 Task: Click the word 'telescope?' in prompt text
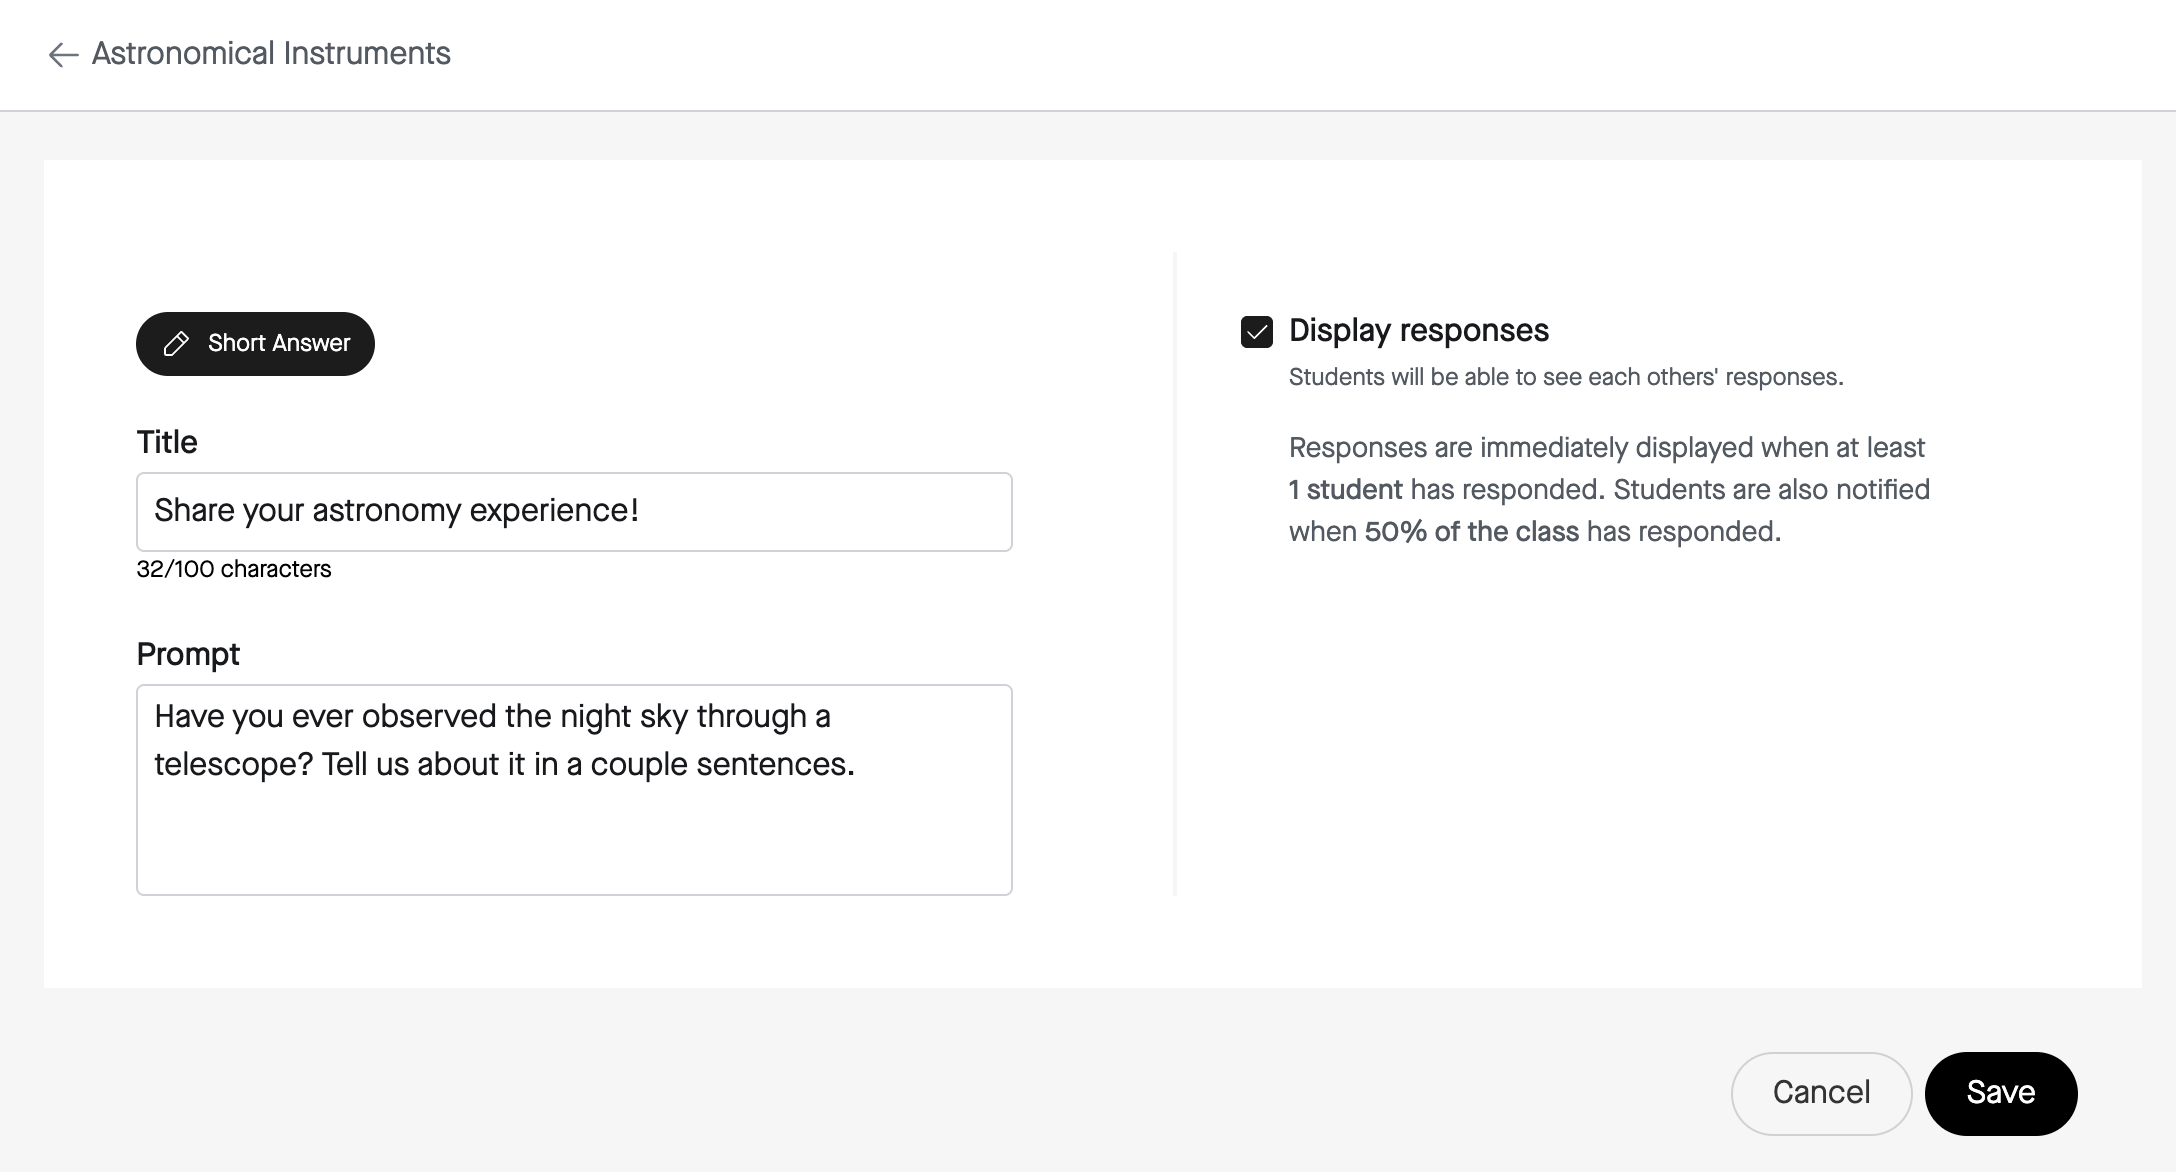[x=234, y=765]
